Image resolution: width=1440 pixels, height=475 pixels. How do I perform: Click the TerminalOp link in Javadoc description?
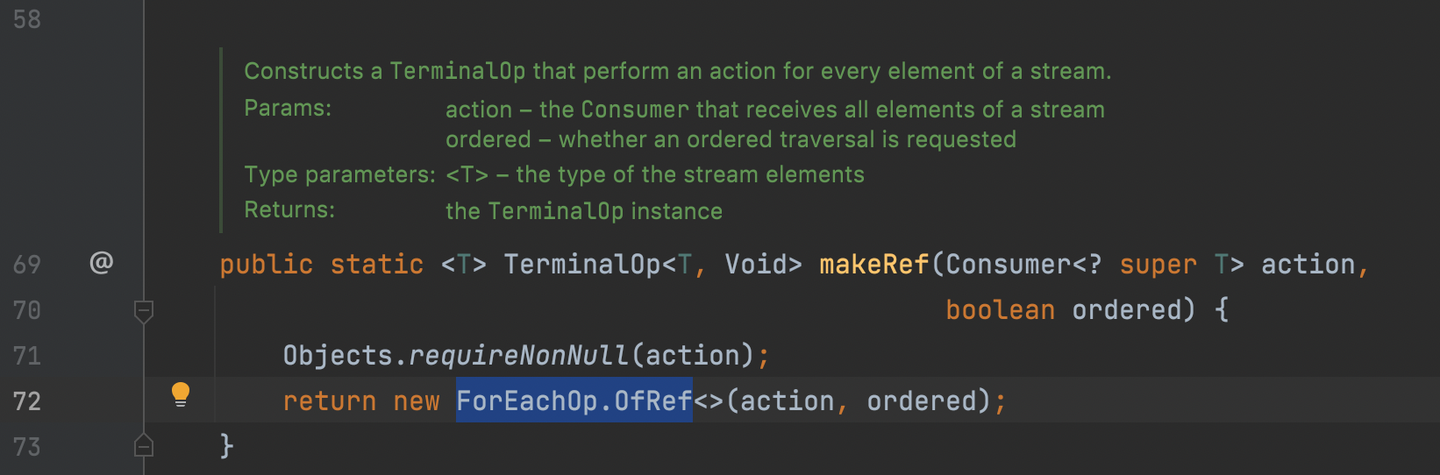pos(459,72)
